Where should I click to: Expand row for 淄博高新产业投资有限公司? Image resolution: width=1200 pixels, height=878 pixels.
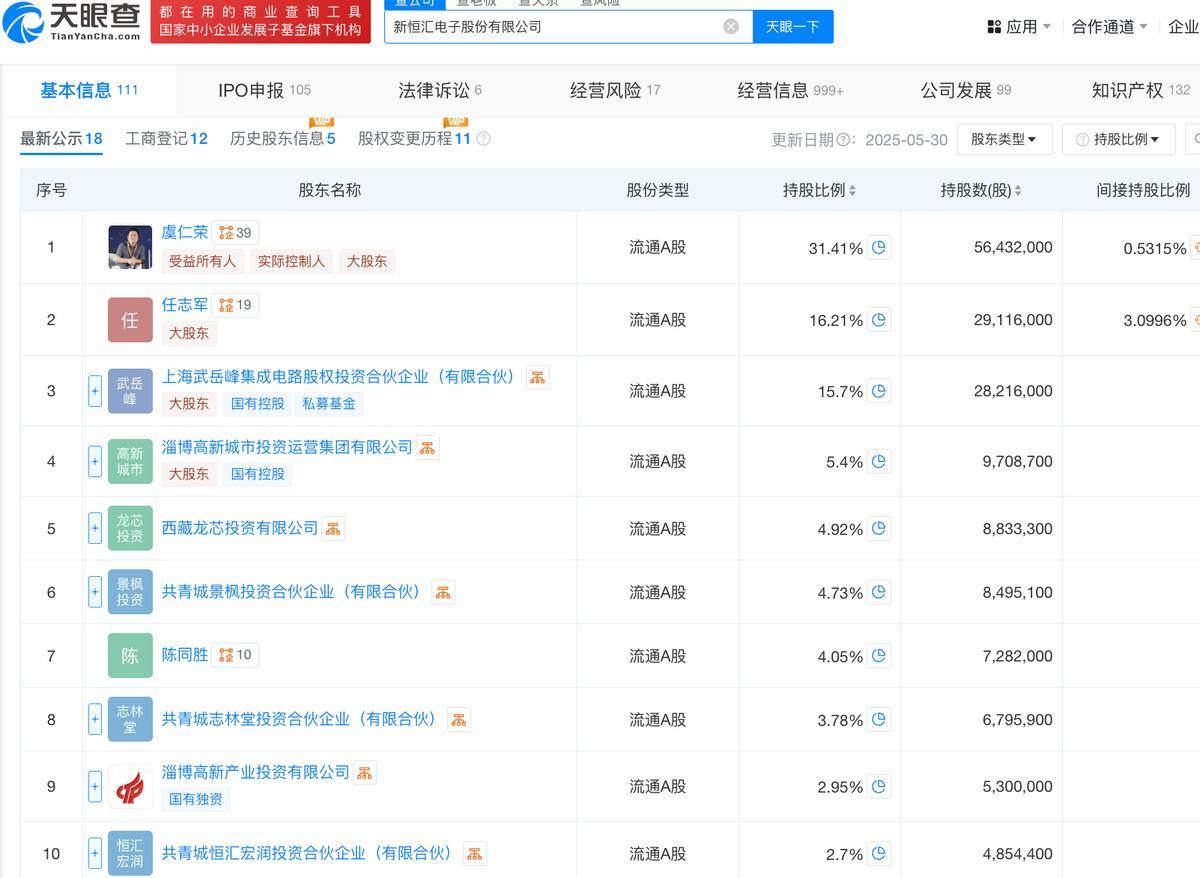tap(95, 787)
